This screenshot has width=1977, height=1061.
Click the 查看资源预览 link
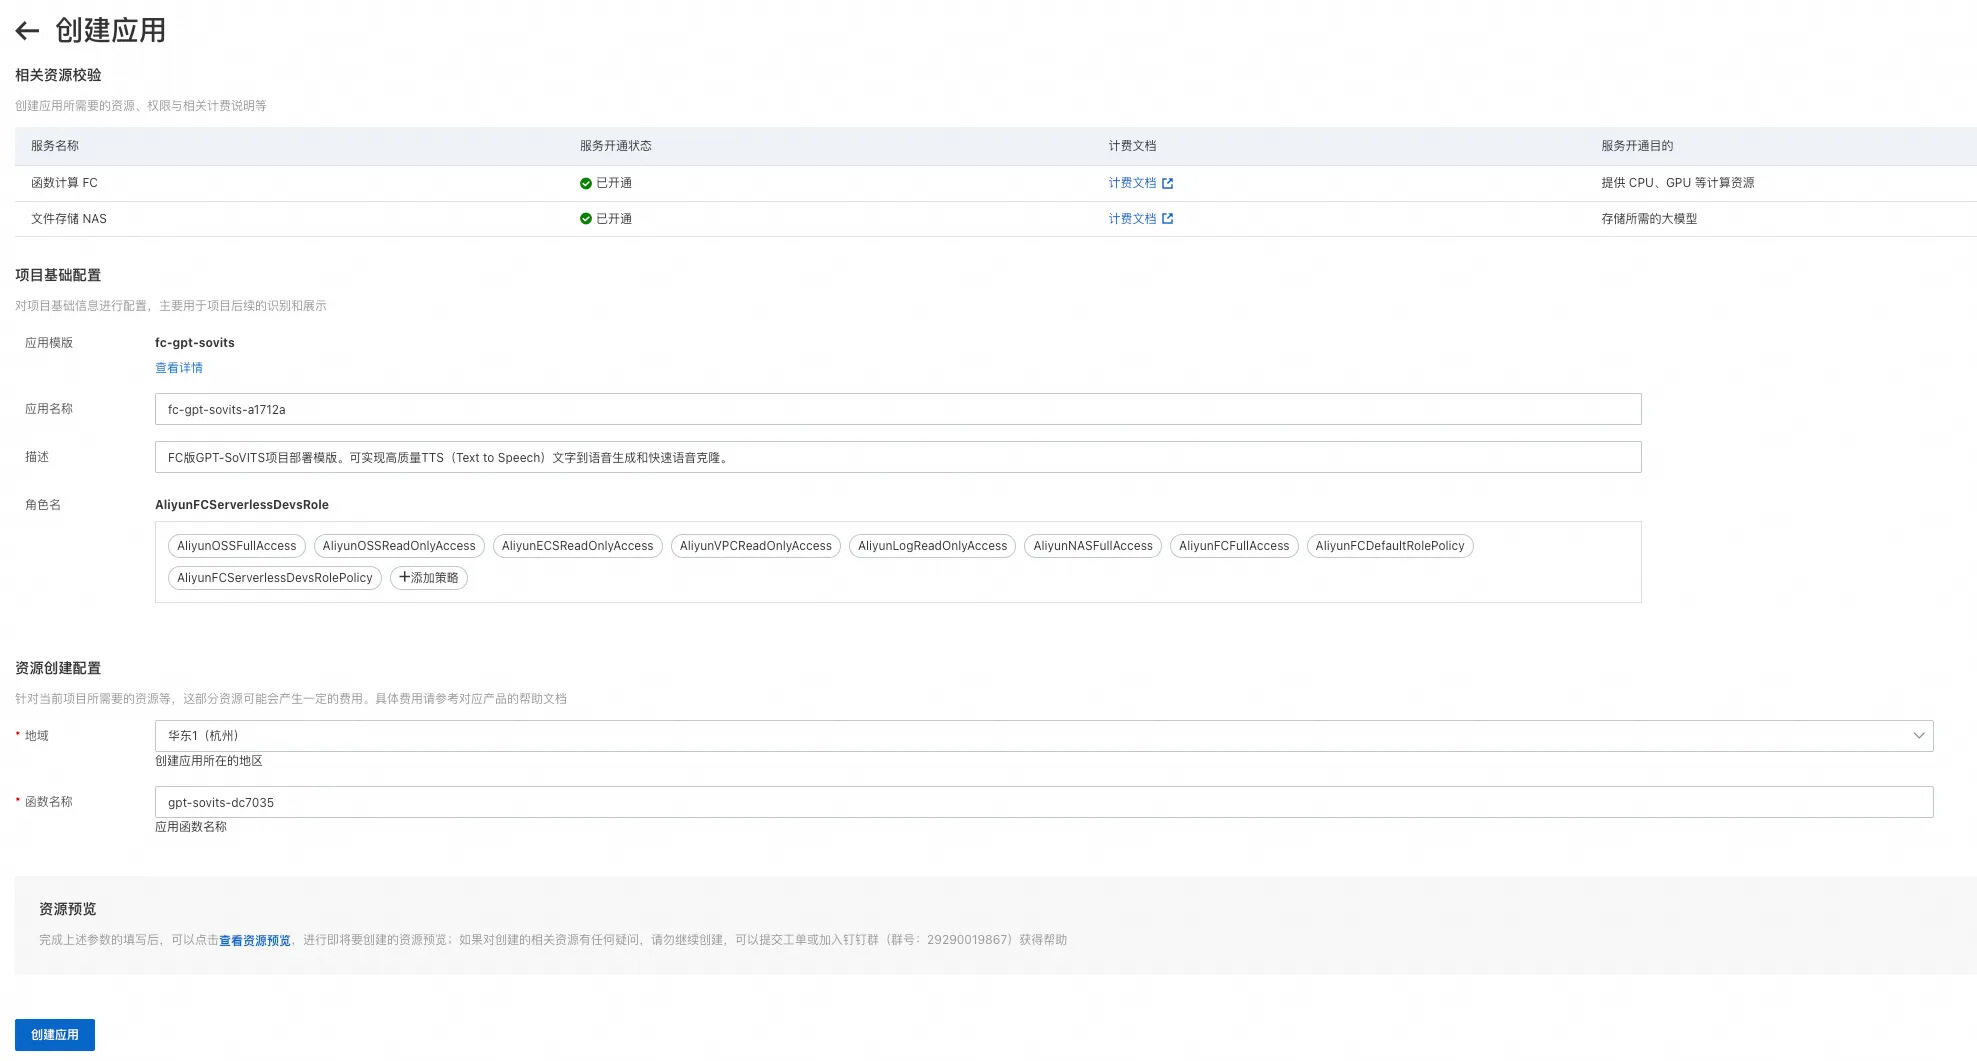255,940
